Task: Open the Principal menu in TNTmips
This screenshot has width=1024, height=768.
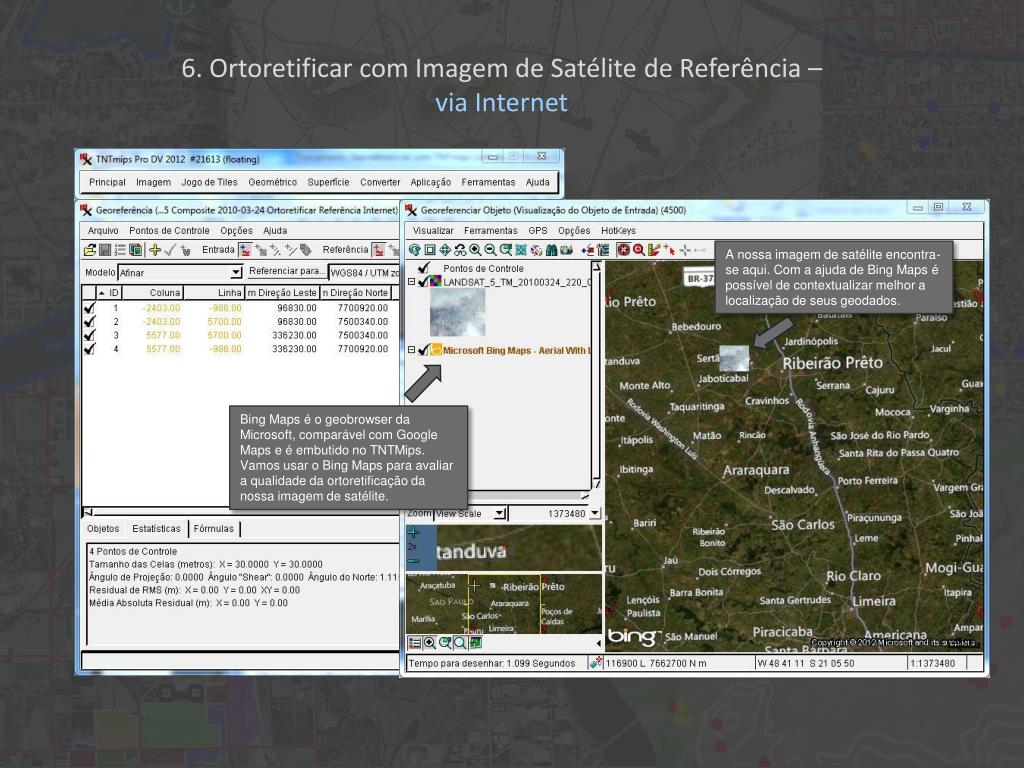Action: (x=107, y=182)
